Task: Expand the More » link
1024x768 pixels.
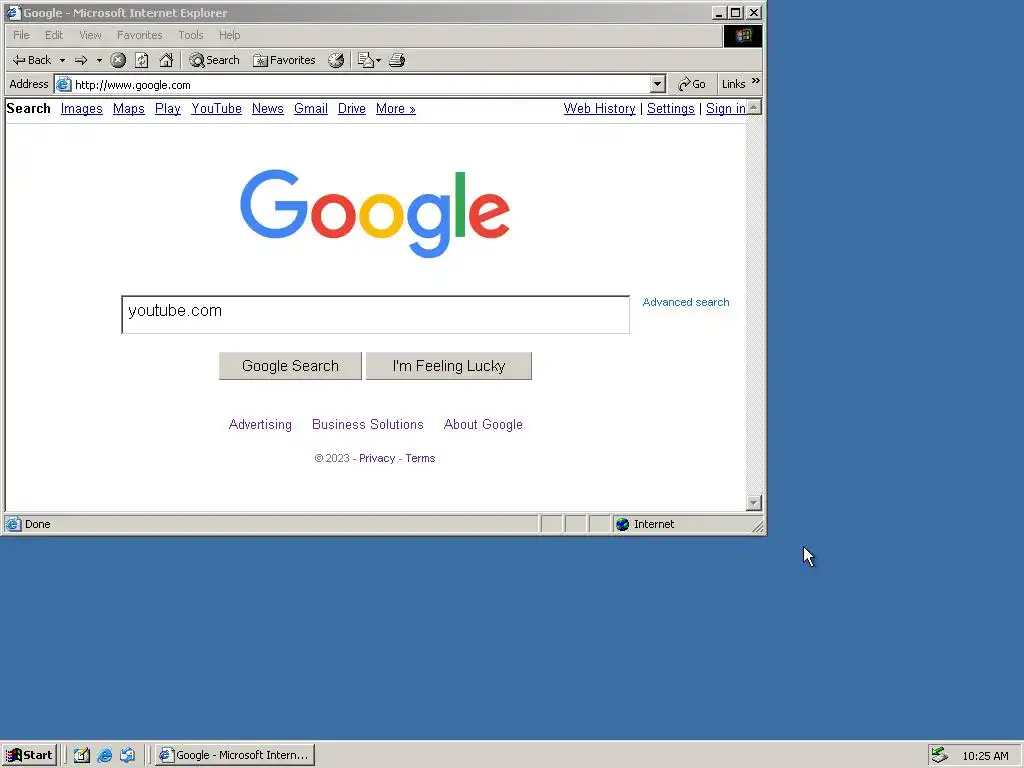Action: click(396, 109)
